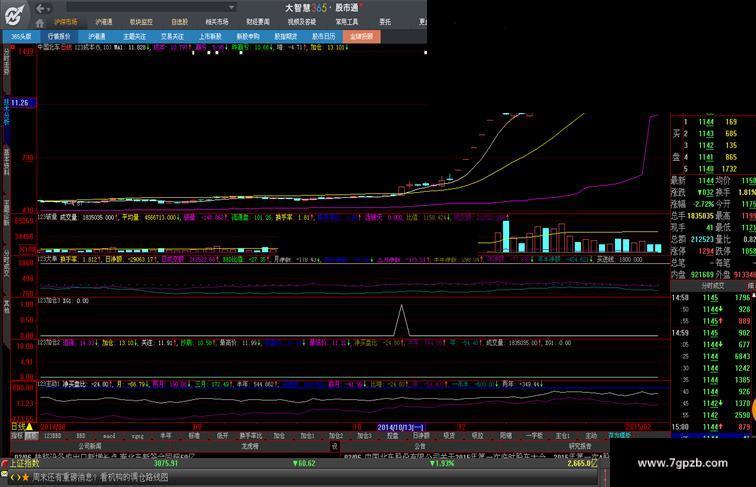The height and width of the screenshot is (487, 756).
Task: Open the 公告 announcements tab
Action: click(x=419, y=446)
